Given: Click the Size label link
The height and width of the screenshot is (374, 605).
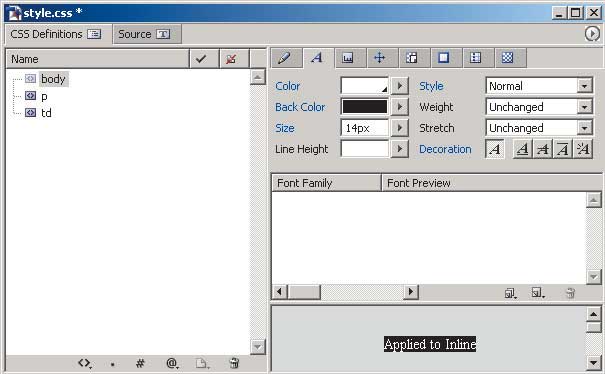Looking at the screenshot, I should 285,128.
